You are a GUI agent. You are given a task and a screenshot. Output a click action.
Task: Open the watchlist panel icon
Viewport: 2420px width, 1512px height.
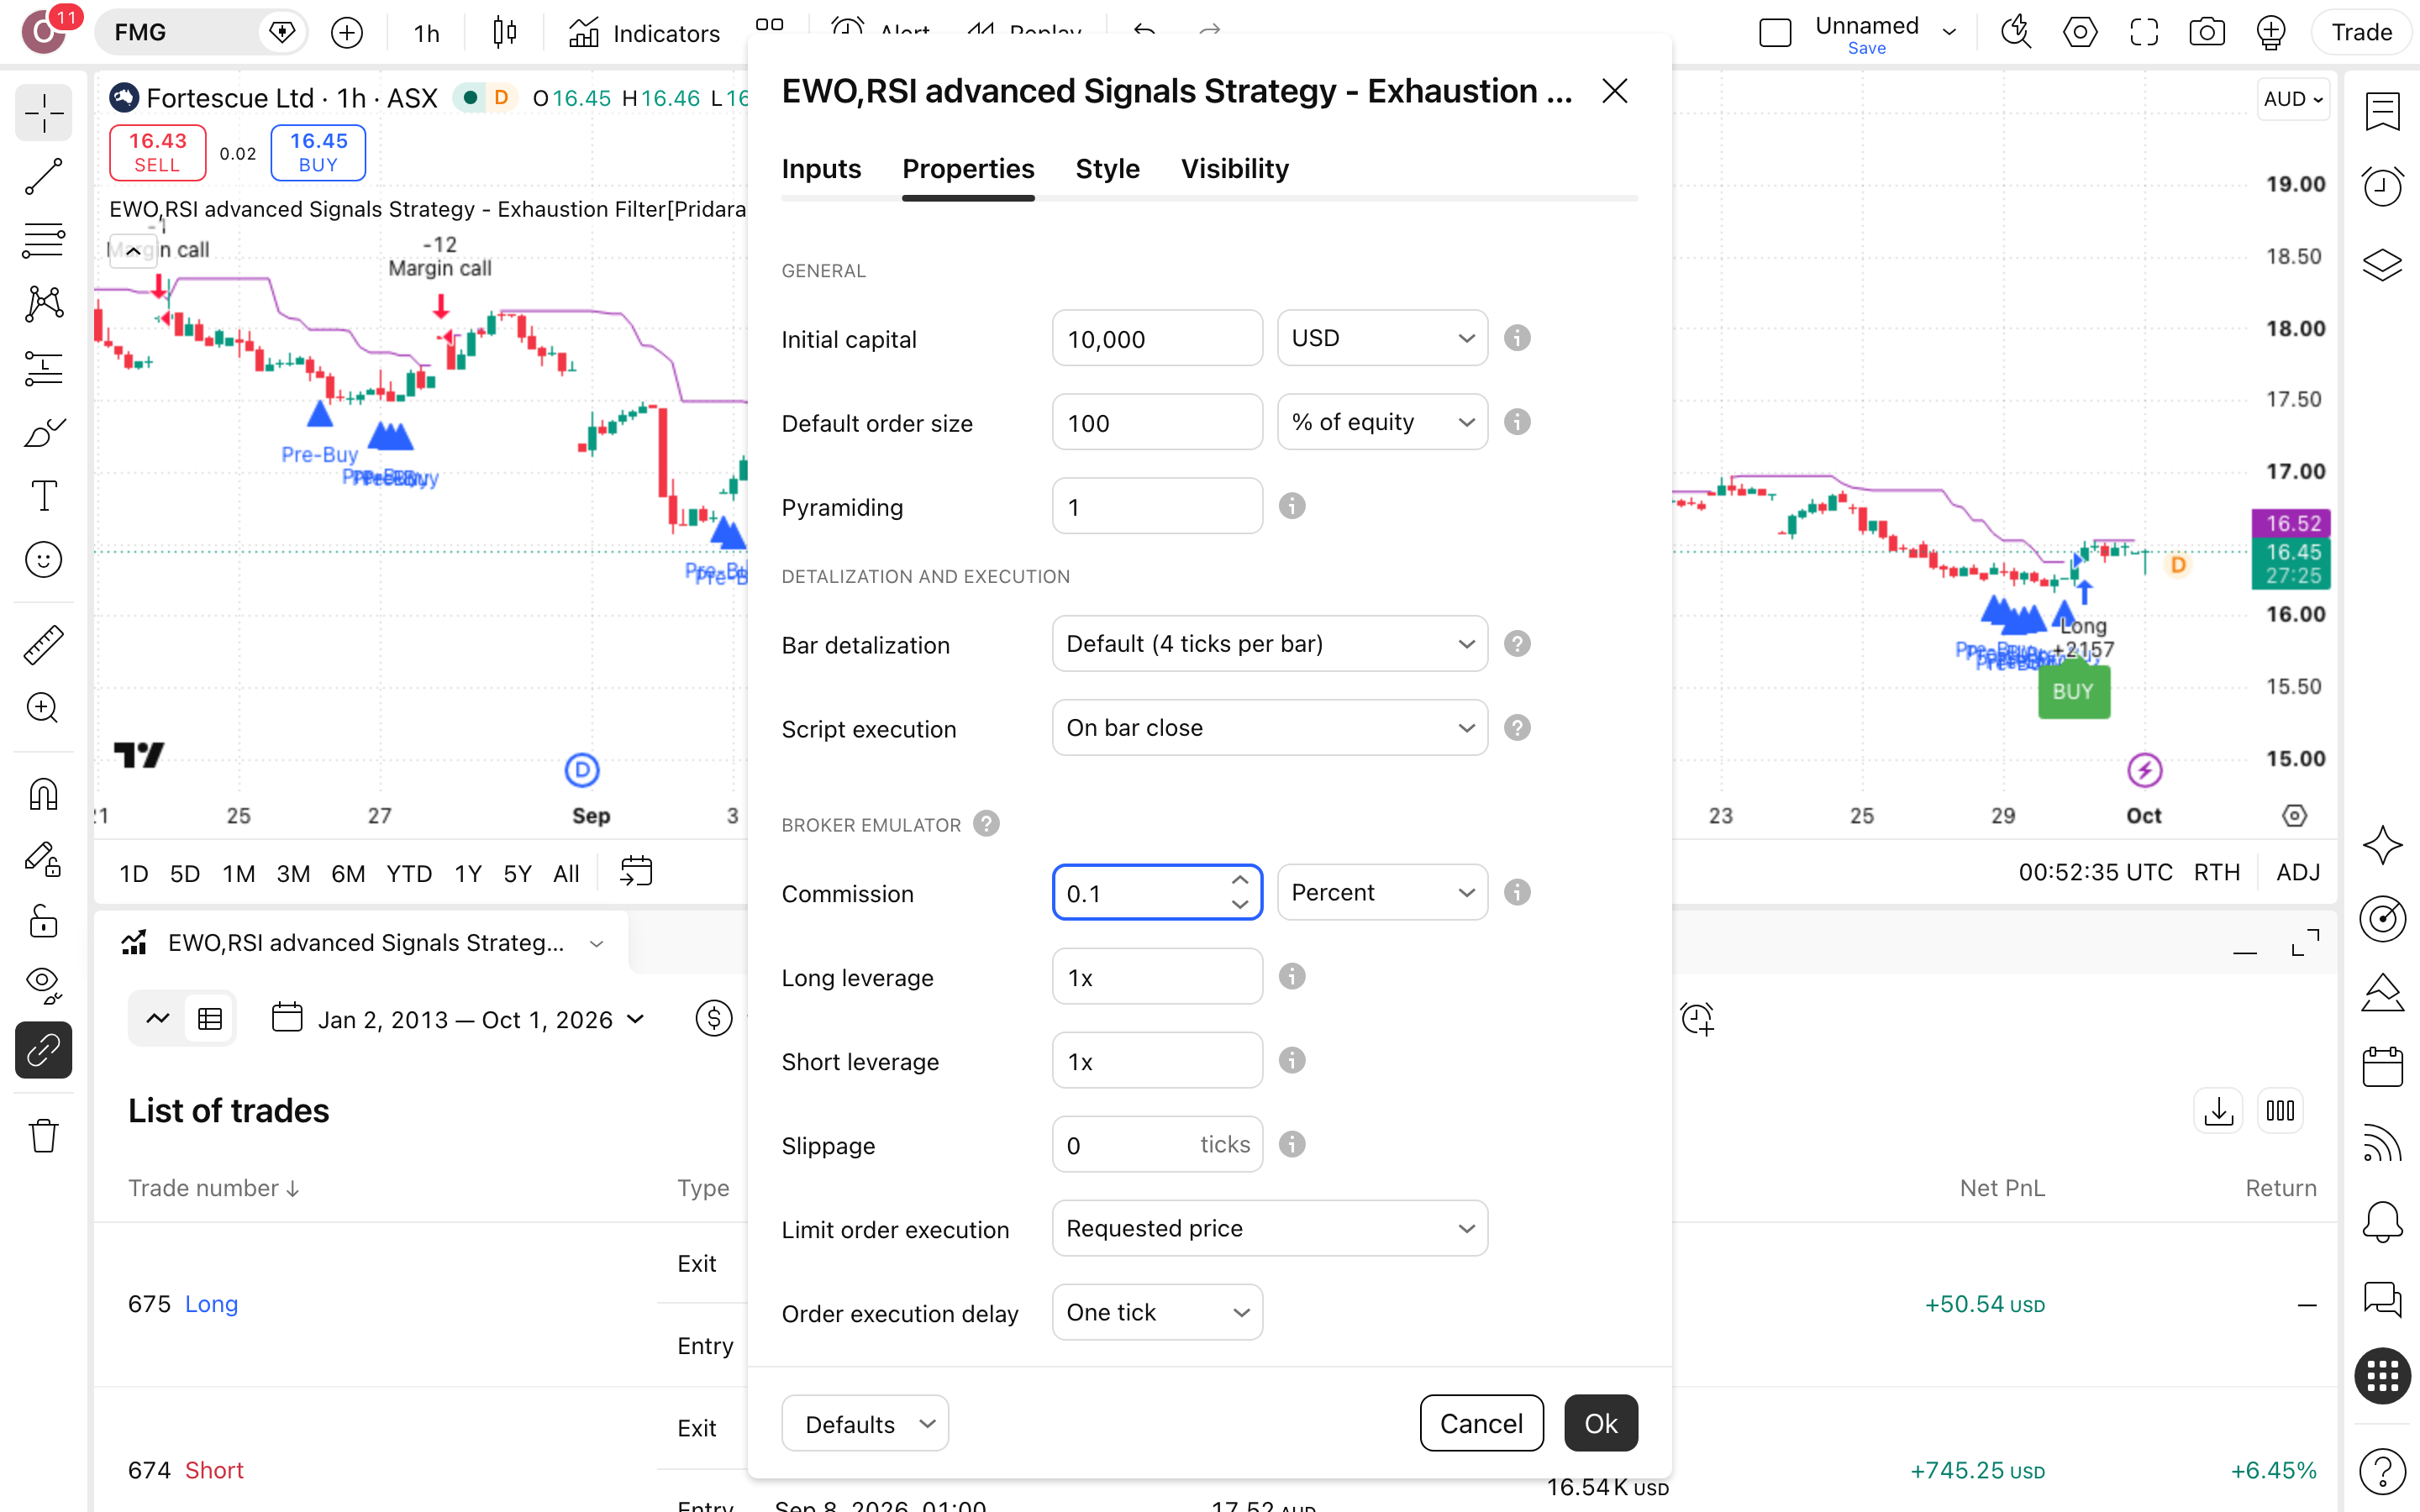pos(2383,110)
